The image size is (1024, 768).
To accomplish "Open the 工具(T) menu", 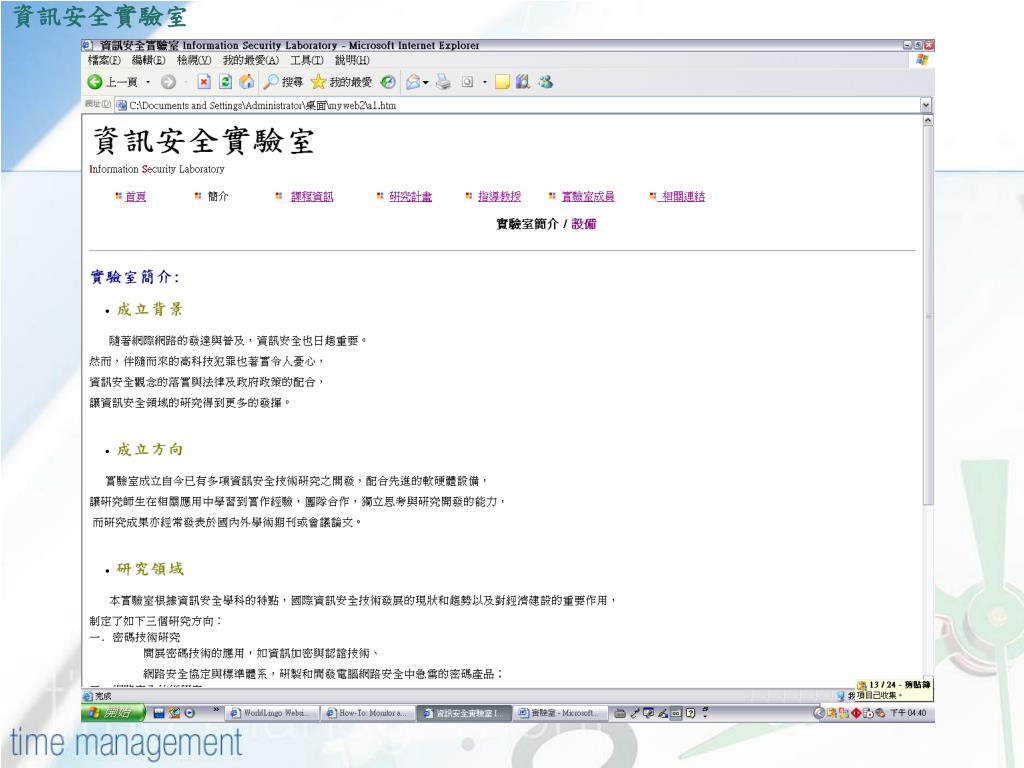I will point(307,60).
